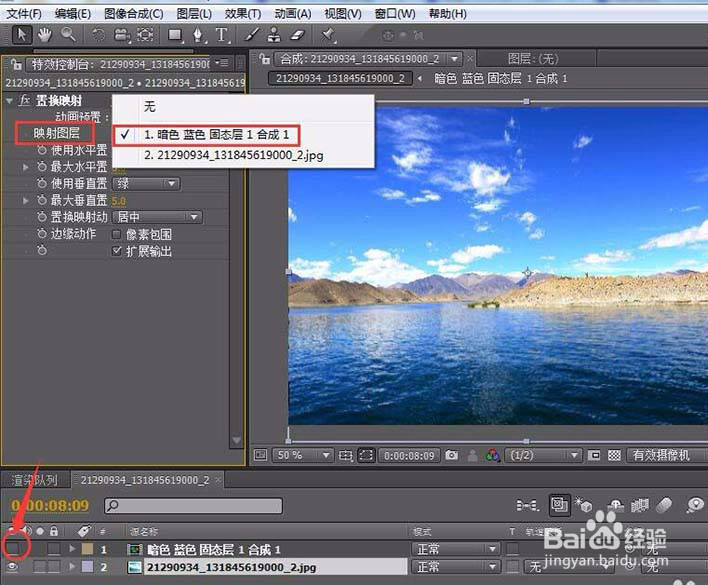Open the effects panel options menu button
708x585 pixels.
pyautogui.click(x=222, y=62)
